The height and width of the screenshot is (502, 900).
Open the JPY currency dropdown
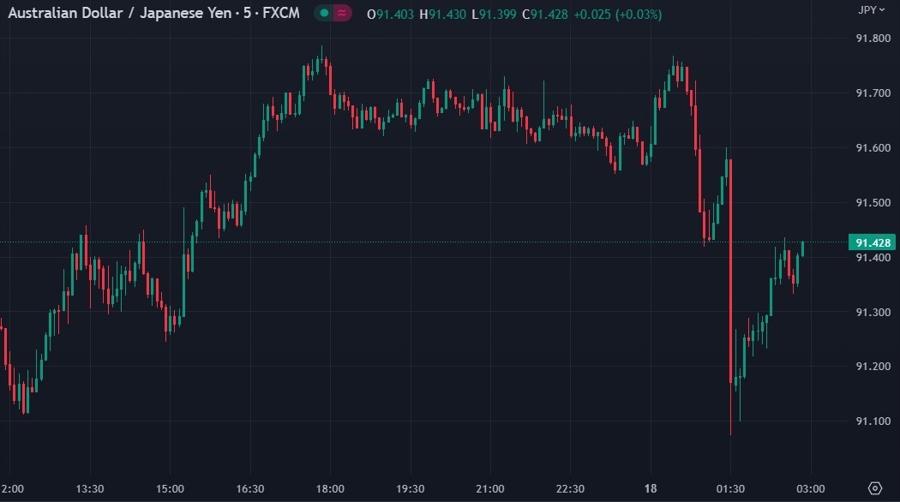pos(871,10)
